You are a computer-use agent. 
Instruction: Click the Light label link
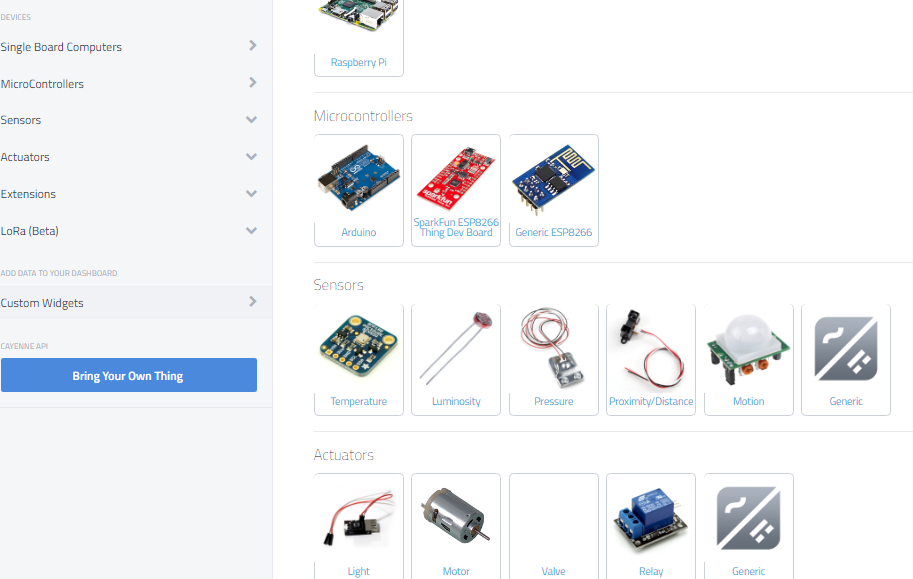(359, 571)
